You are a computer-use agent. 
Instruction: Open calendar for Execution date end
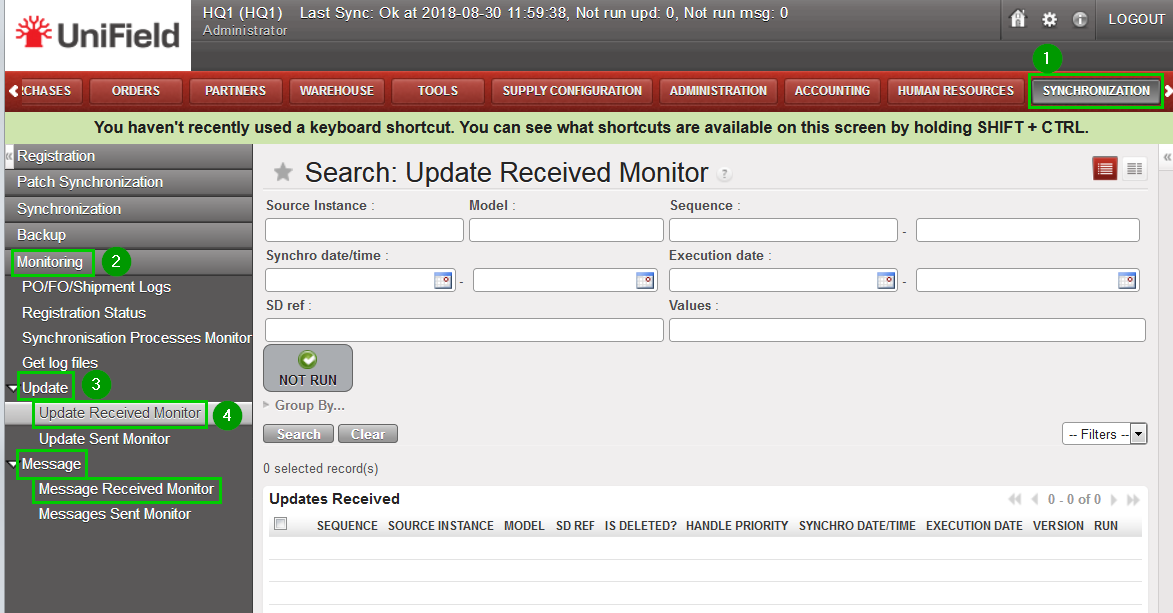point(1127,281)
